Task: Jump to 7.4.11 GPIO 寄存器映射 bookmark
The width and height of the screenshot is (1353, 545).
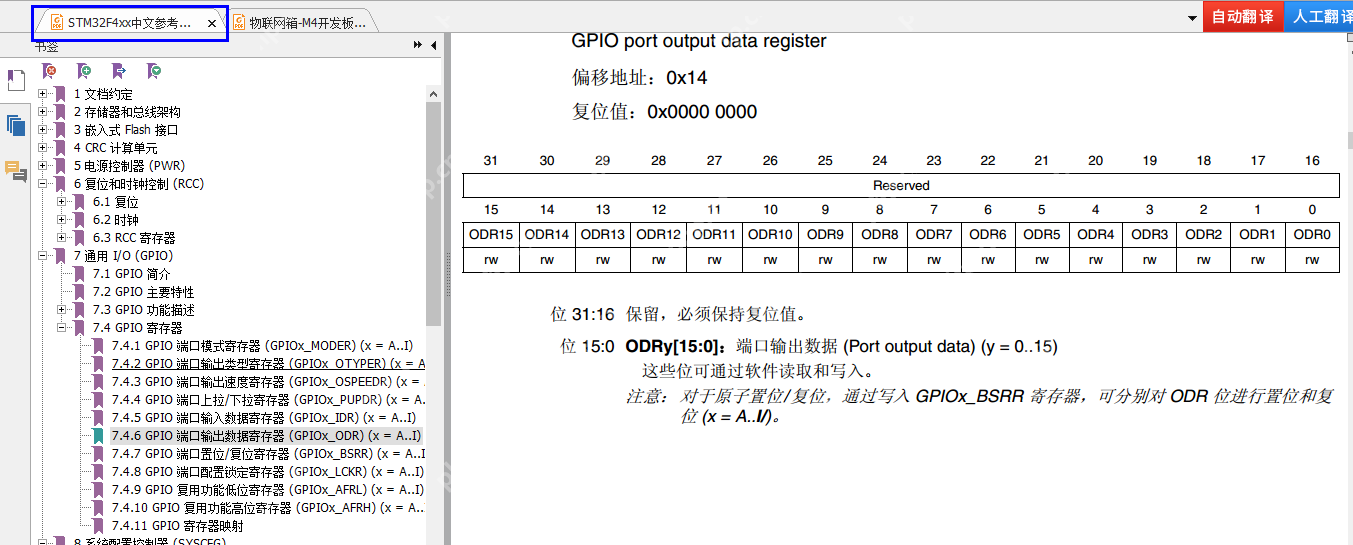Action: tap(177, 526)
